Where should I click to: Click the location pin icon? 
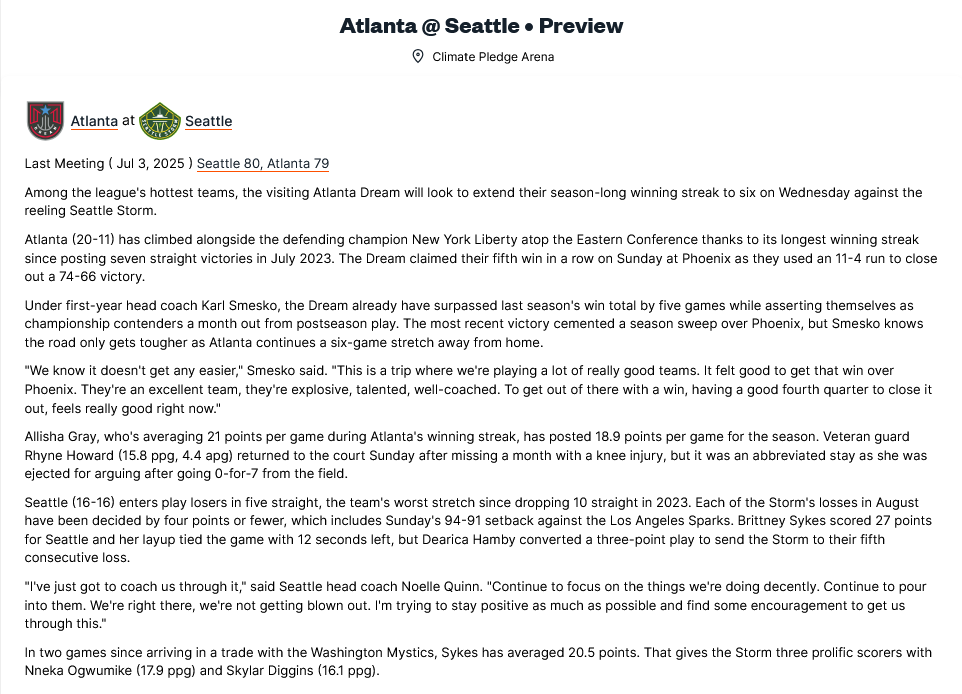coord(418,56)
